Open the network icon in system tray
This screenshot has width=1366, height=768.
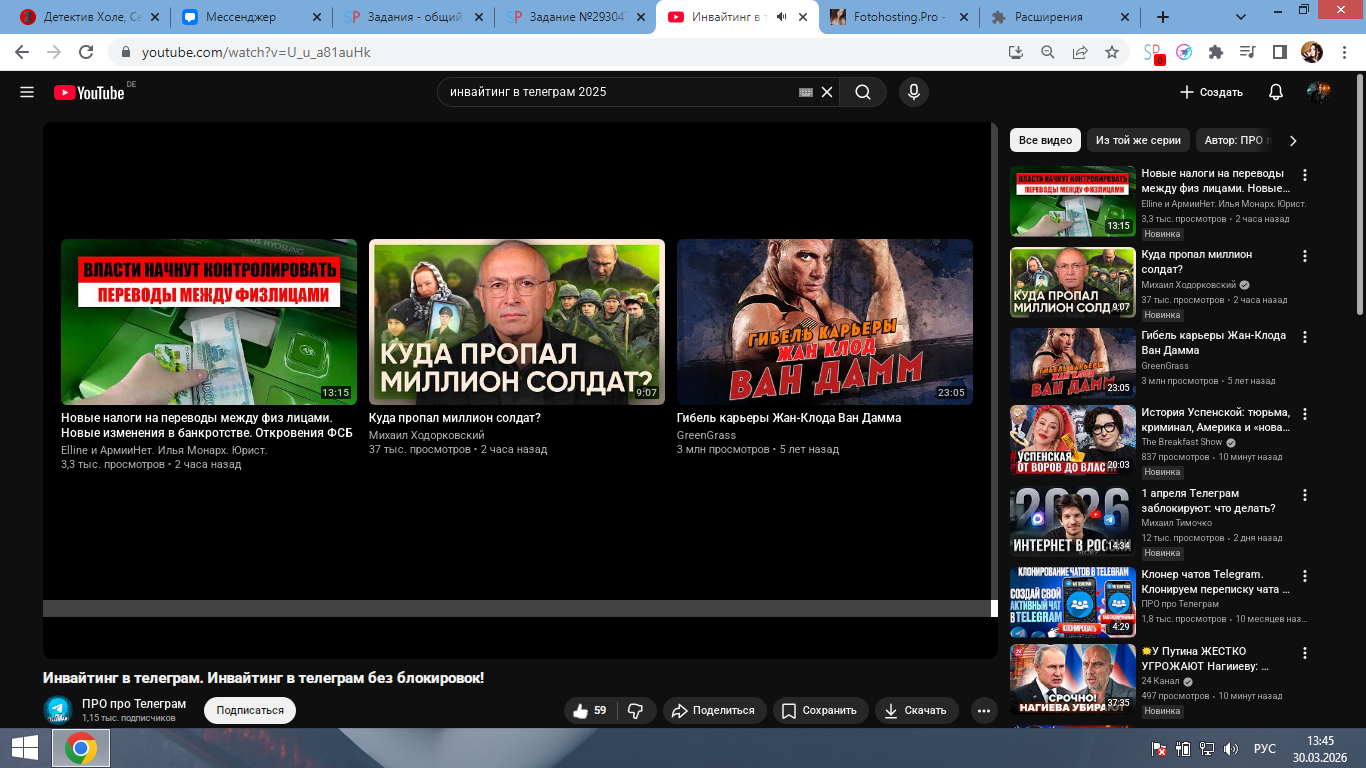(1206, 748)
